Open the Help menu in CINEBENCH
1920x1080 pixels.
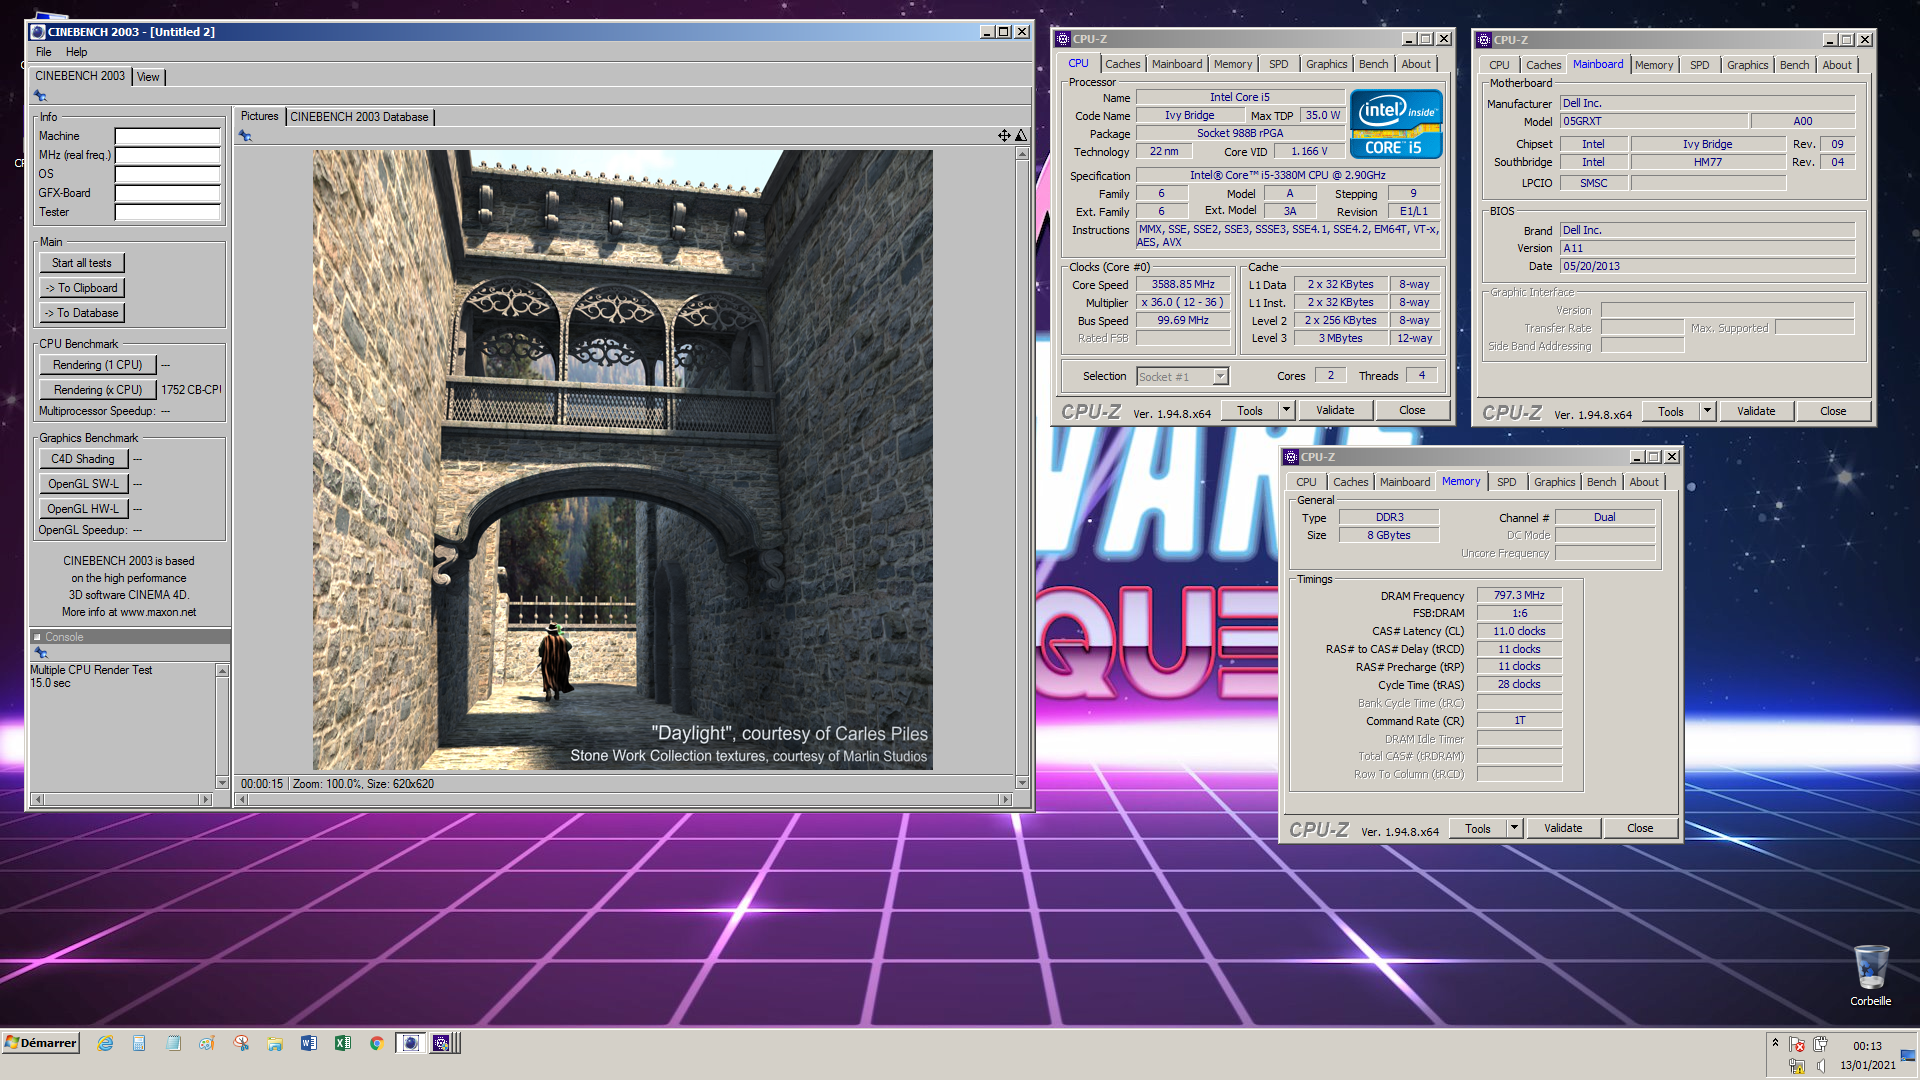(x=76, y=52)
